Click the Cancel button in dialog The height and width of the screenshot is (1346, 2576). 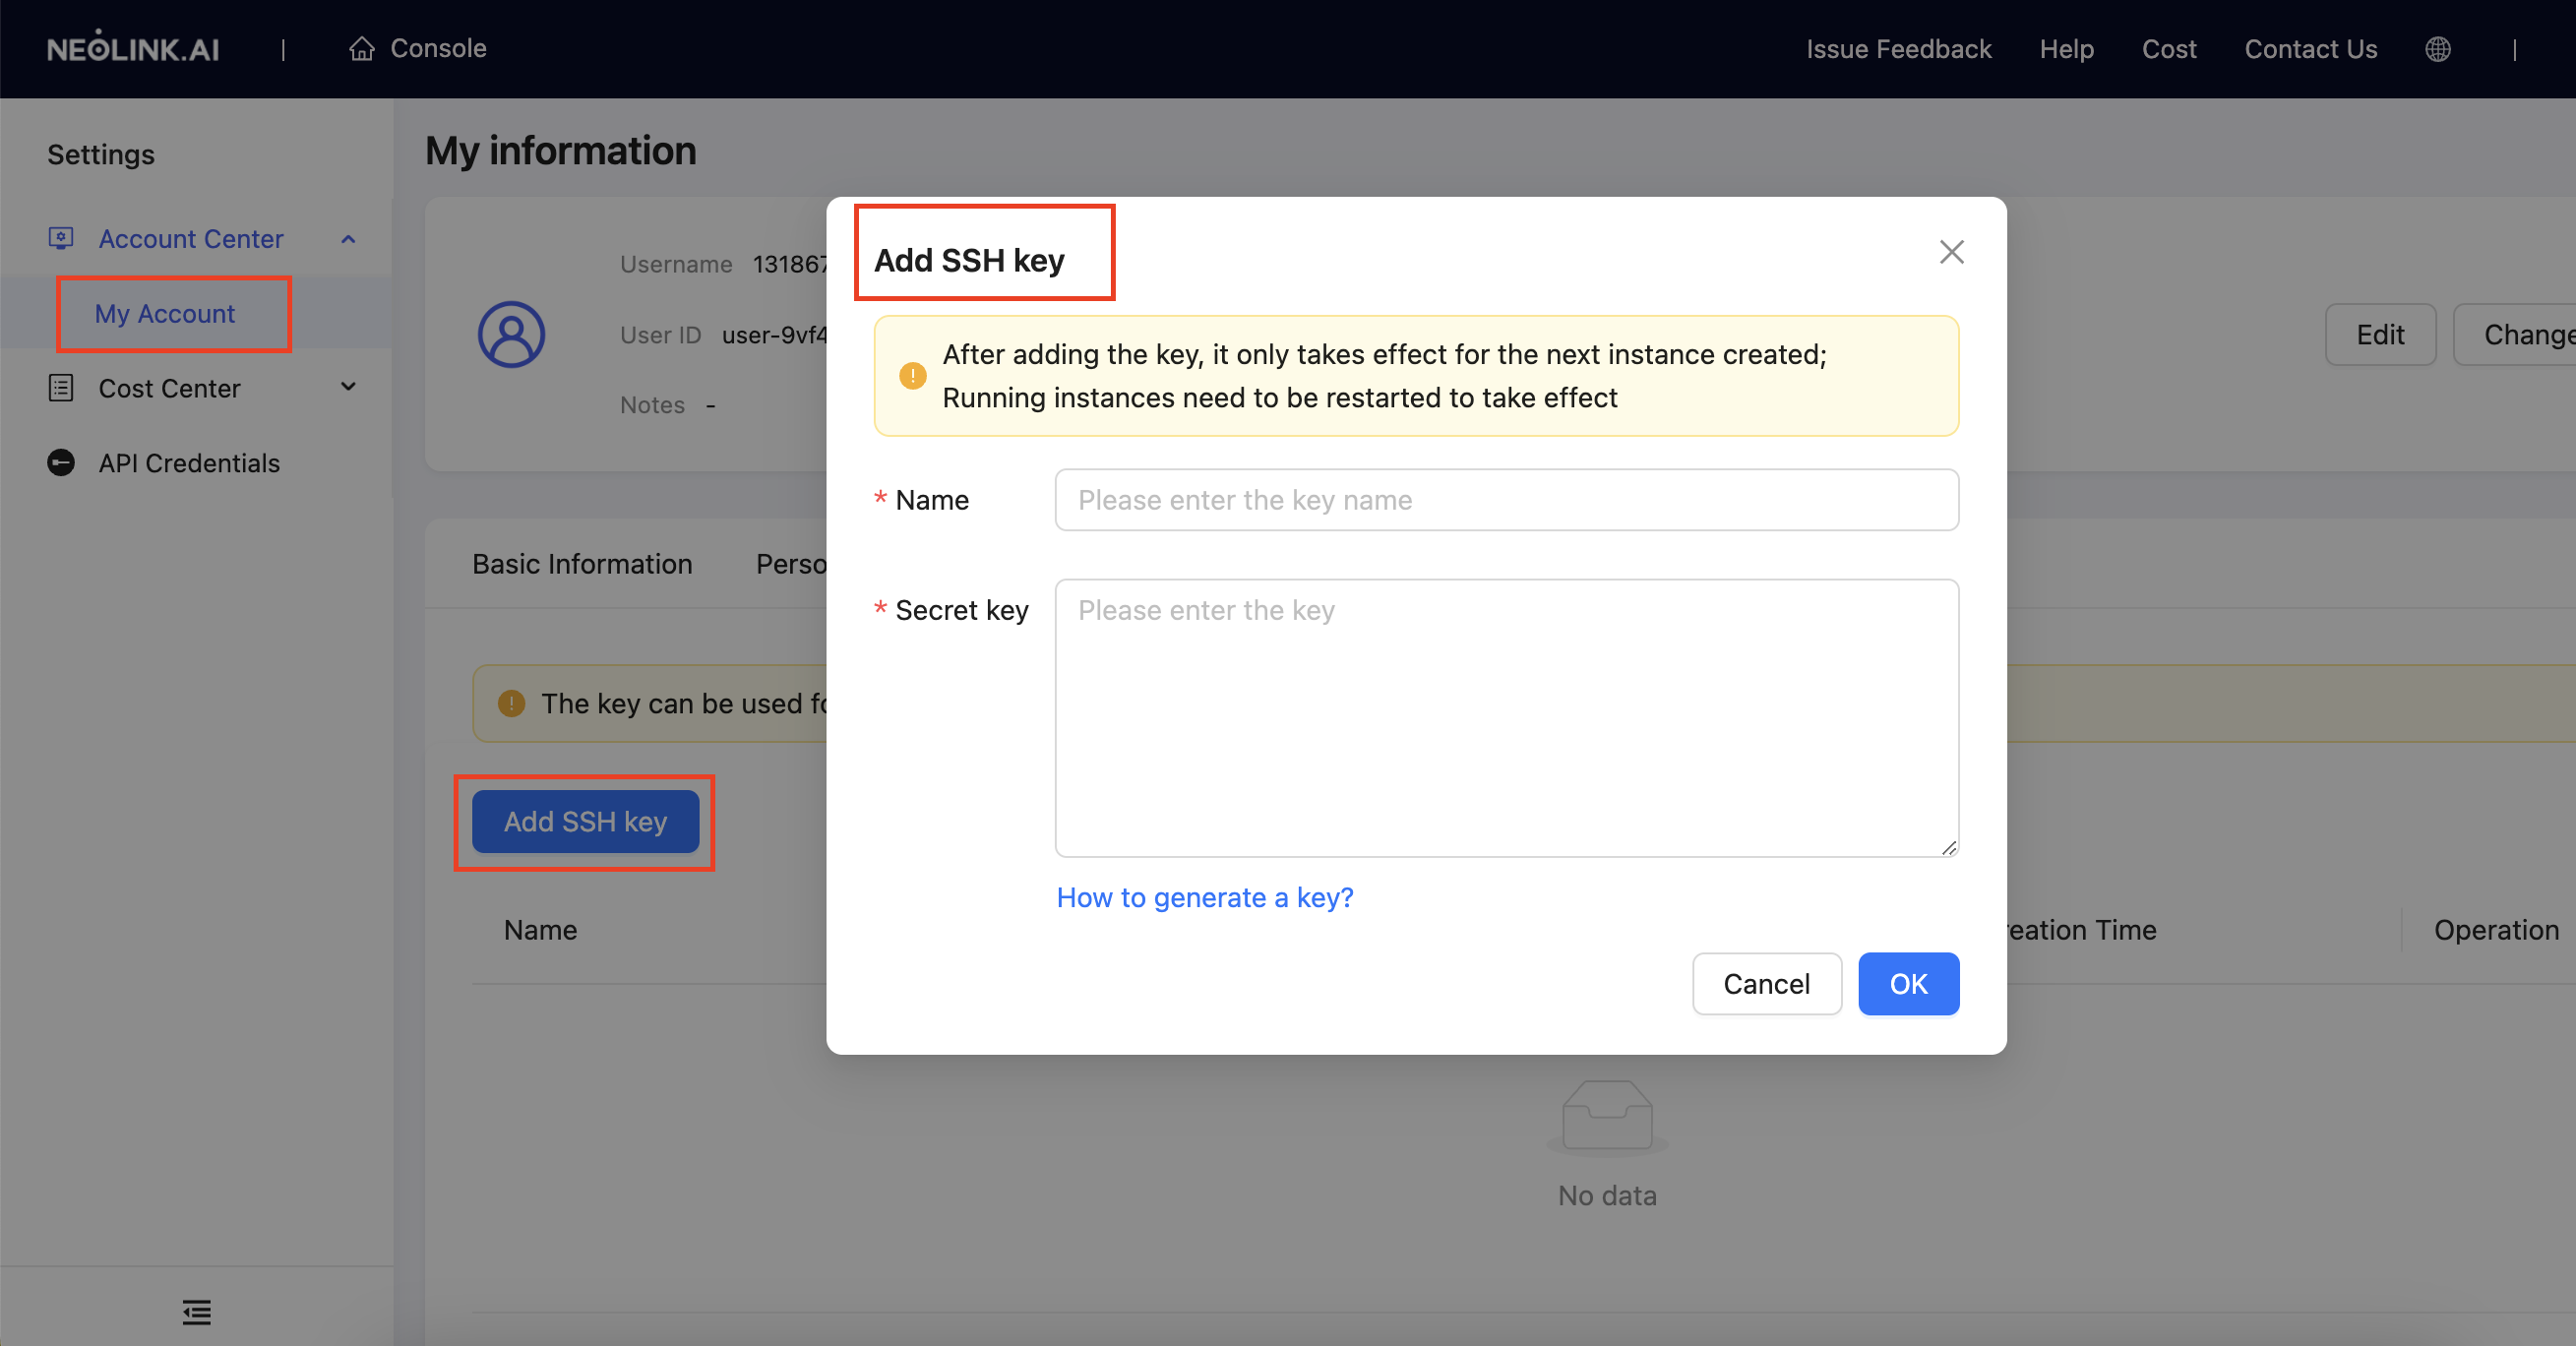[1766, 984]
